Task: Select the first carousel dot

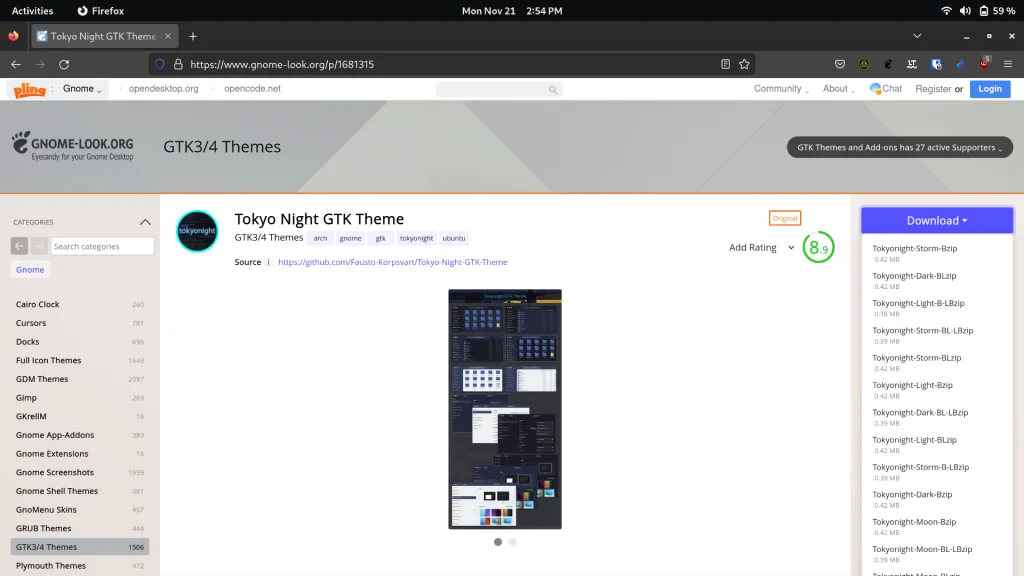Action: click(498, 542)
